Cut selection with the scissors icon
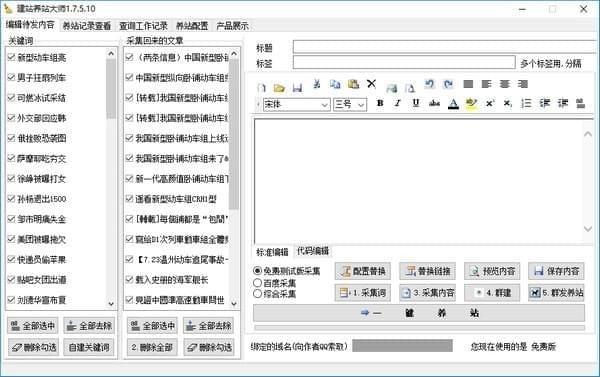The width and height of the screenshot is (600, 377). pyautogui.click(x=316, y=83)
